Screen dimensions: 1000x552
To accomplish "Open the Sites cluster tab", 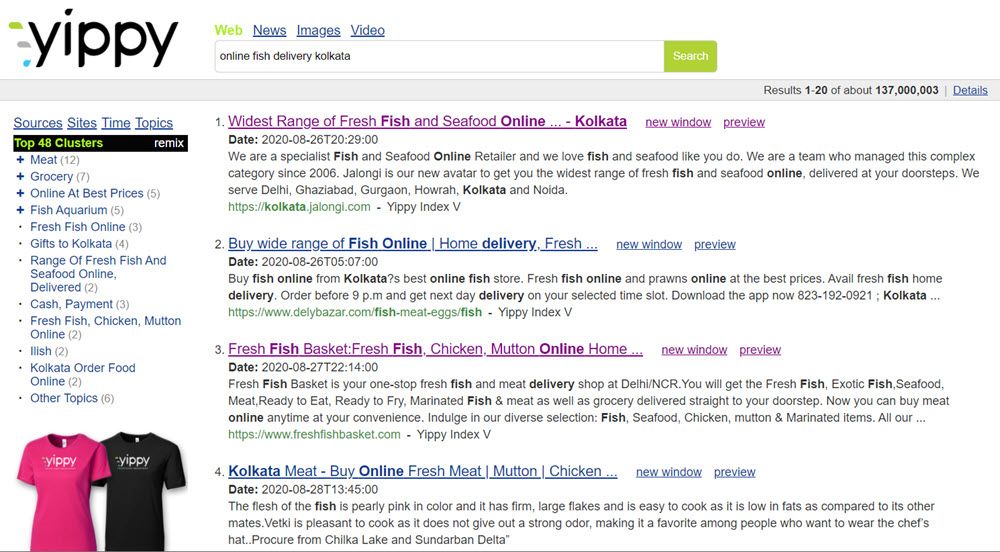I will pos(82,123).
